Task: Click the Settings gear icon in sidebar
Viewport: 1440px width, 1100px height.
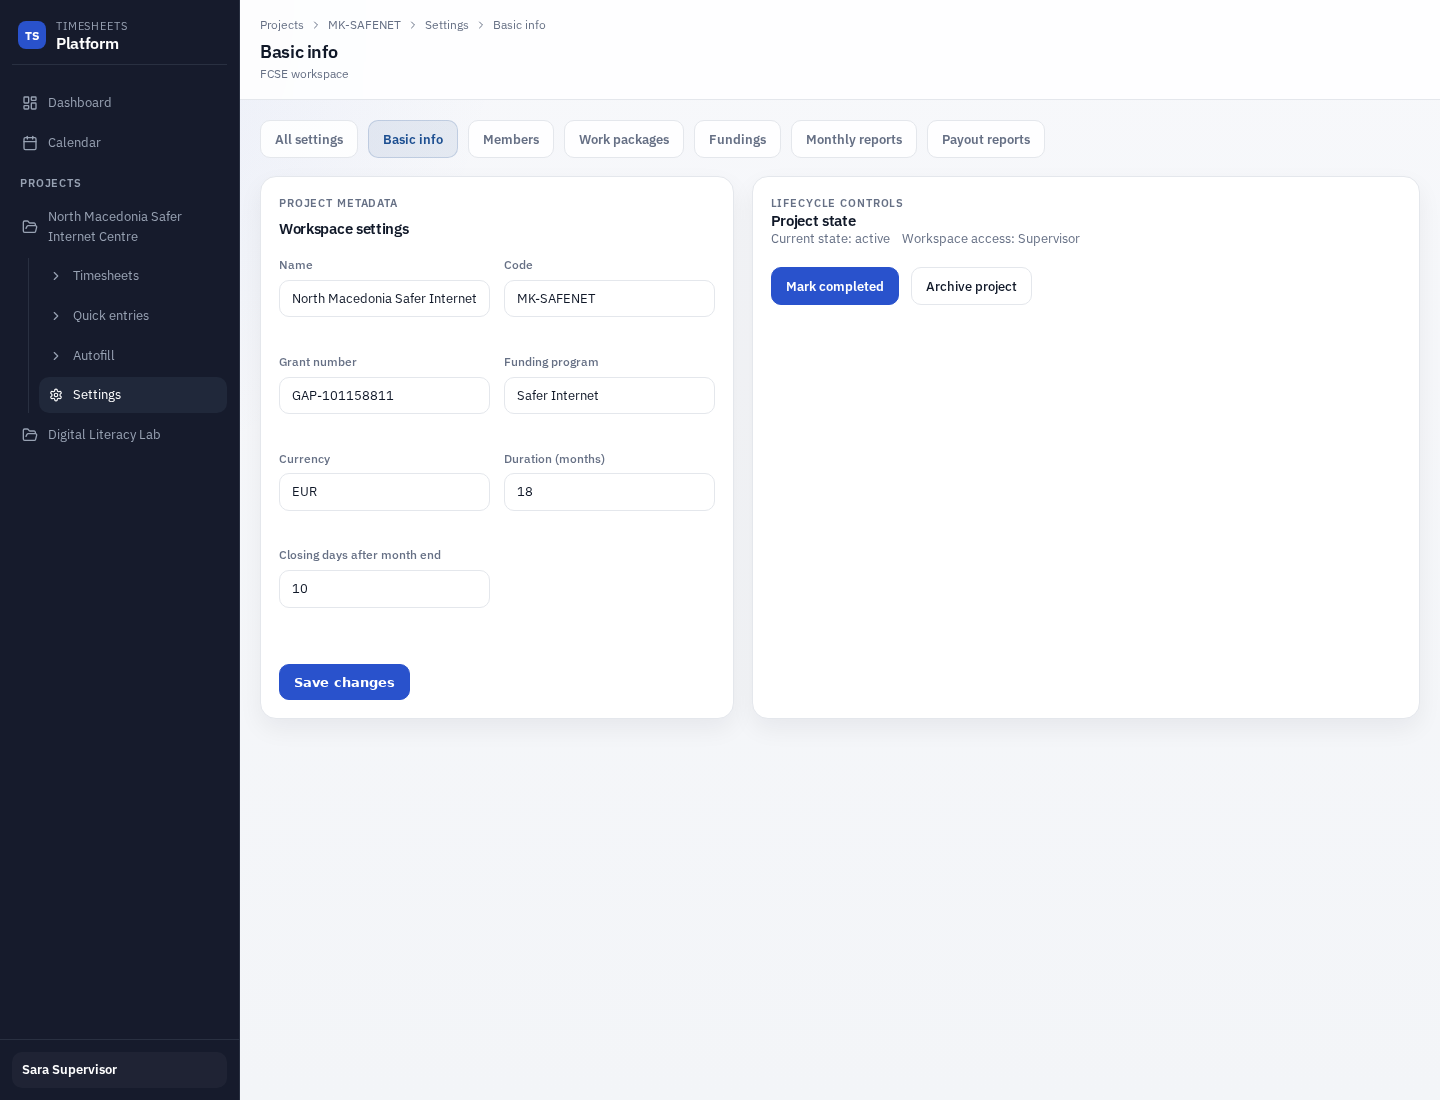Action: pos(57,395)
